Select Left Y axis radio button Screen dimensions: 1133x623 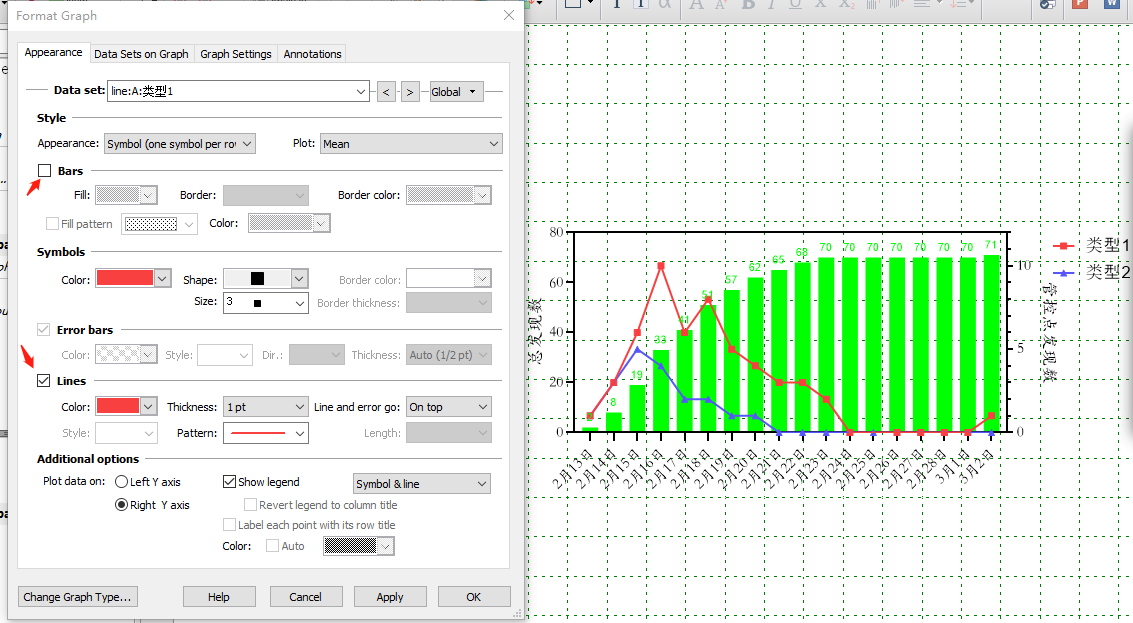pos(122,482)
